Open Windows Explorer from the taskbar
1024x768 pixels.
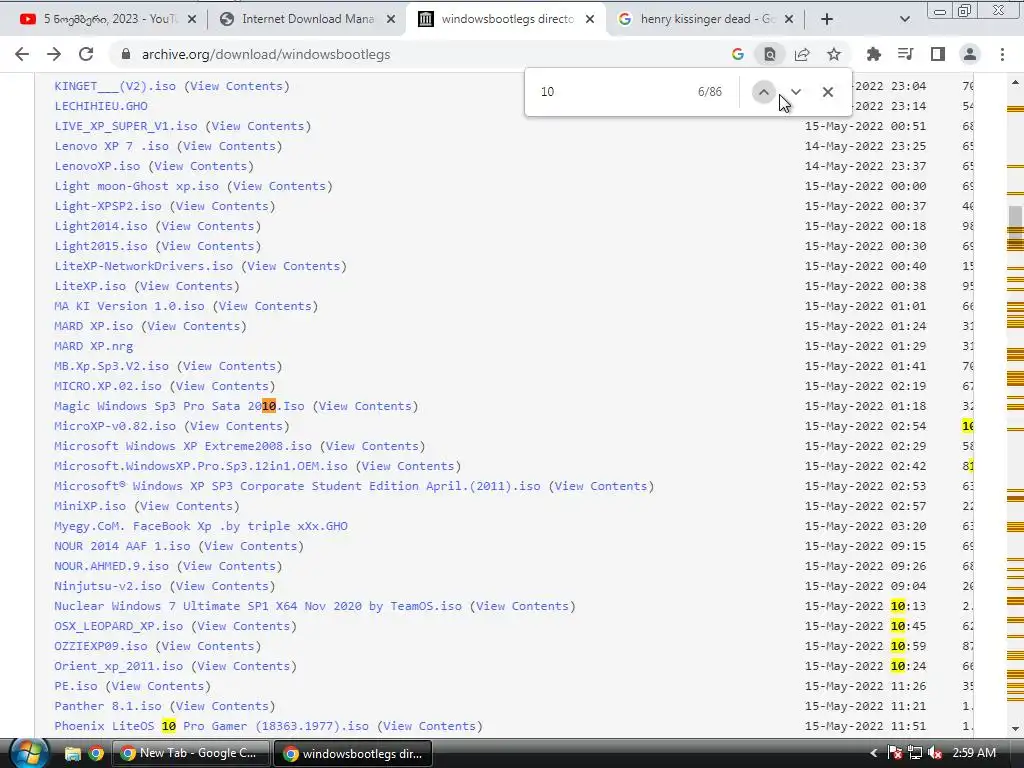coord(72,754)
